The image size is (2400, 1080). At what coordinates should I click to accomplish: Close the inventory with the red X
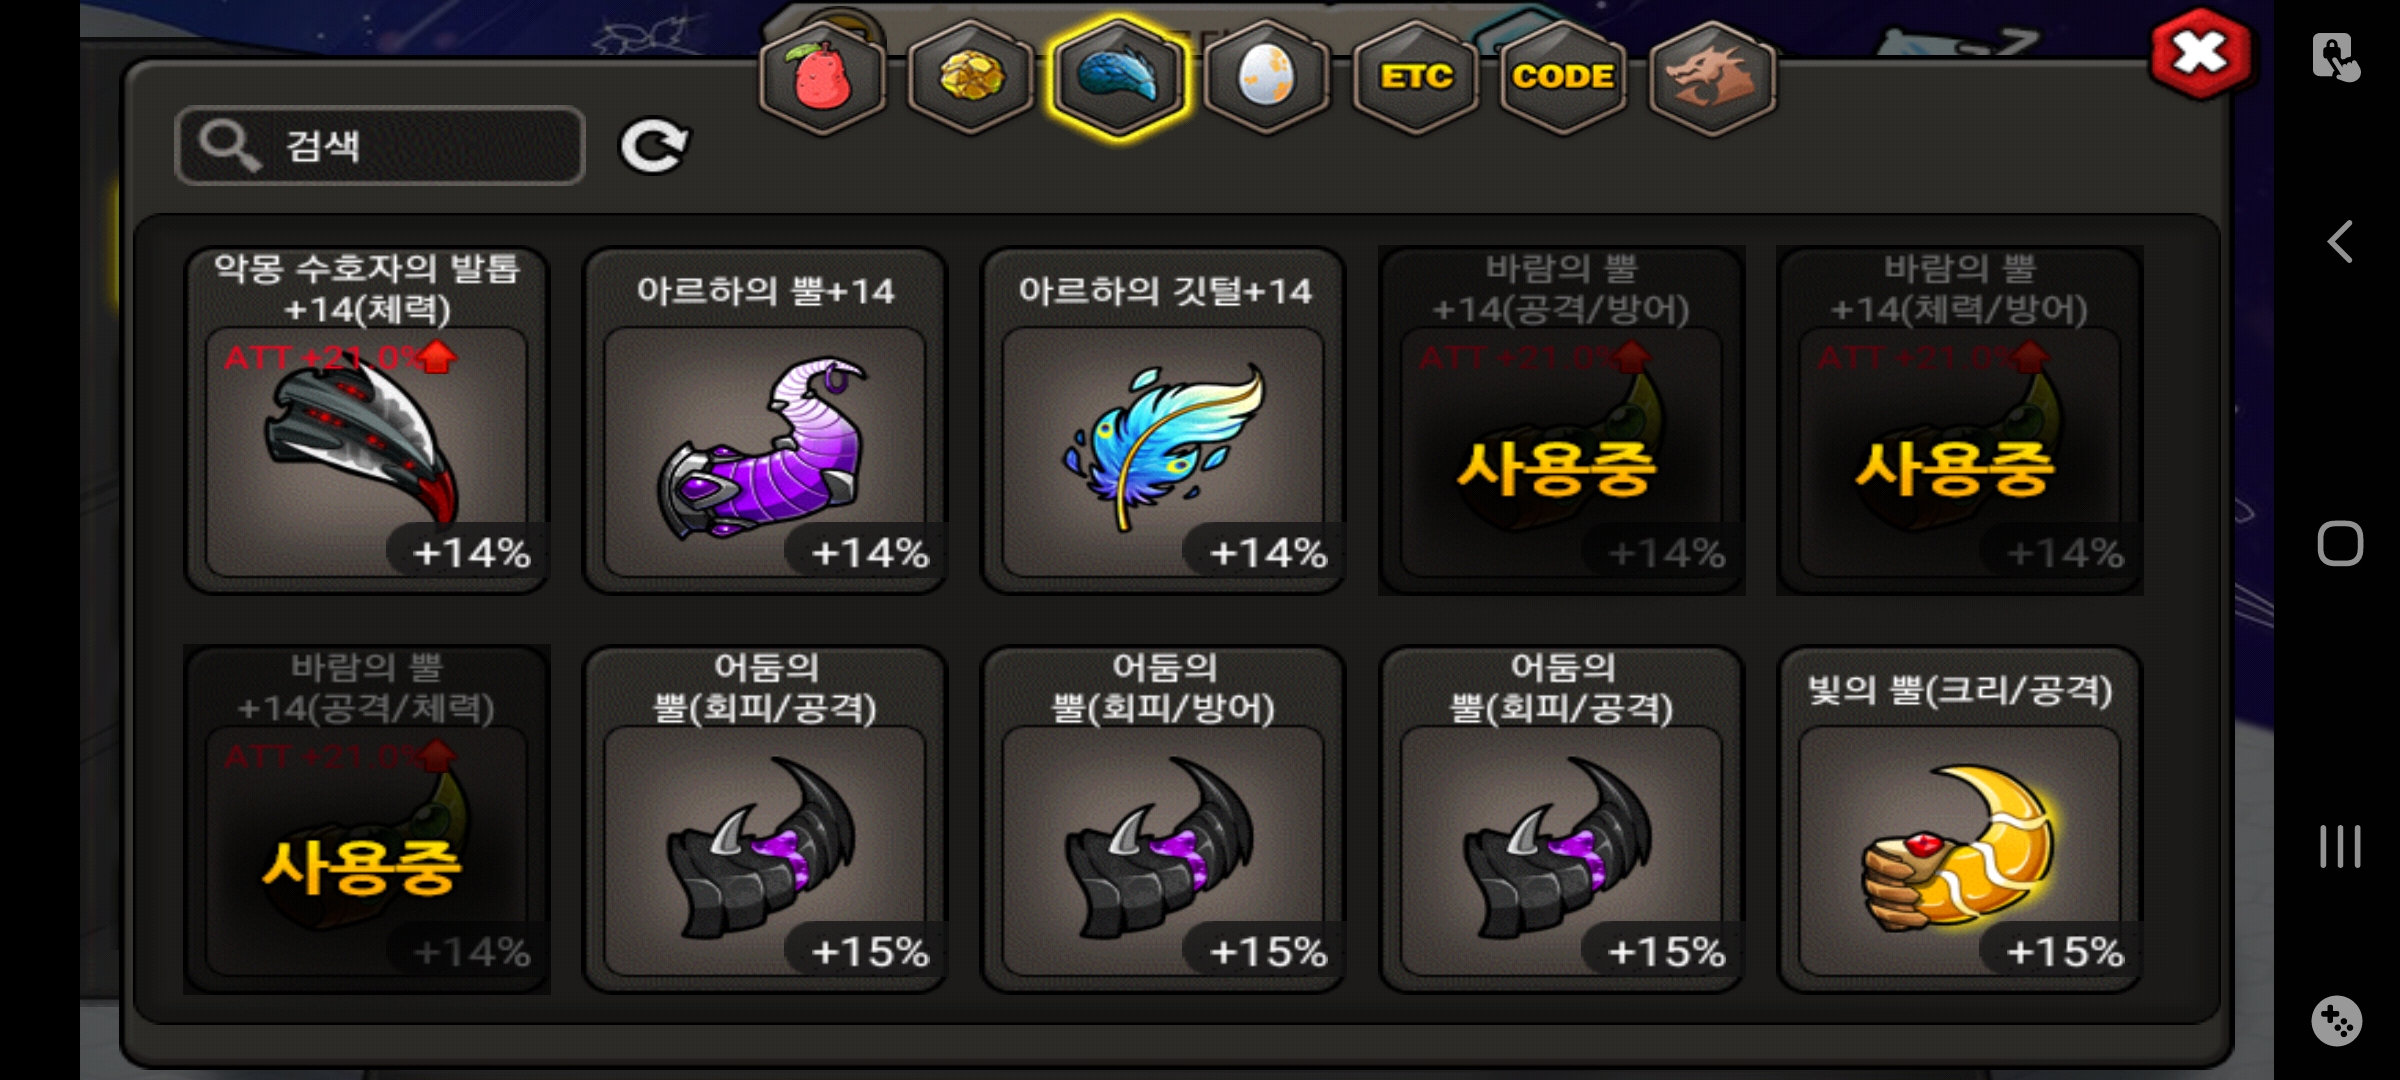[2200, 54]
